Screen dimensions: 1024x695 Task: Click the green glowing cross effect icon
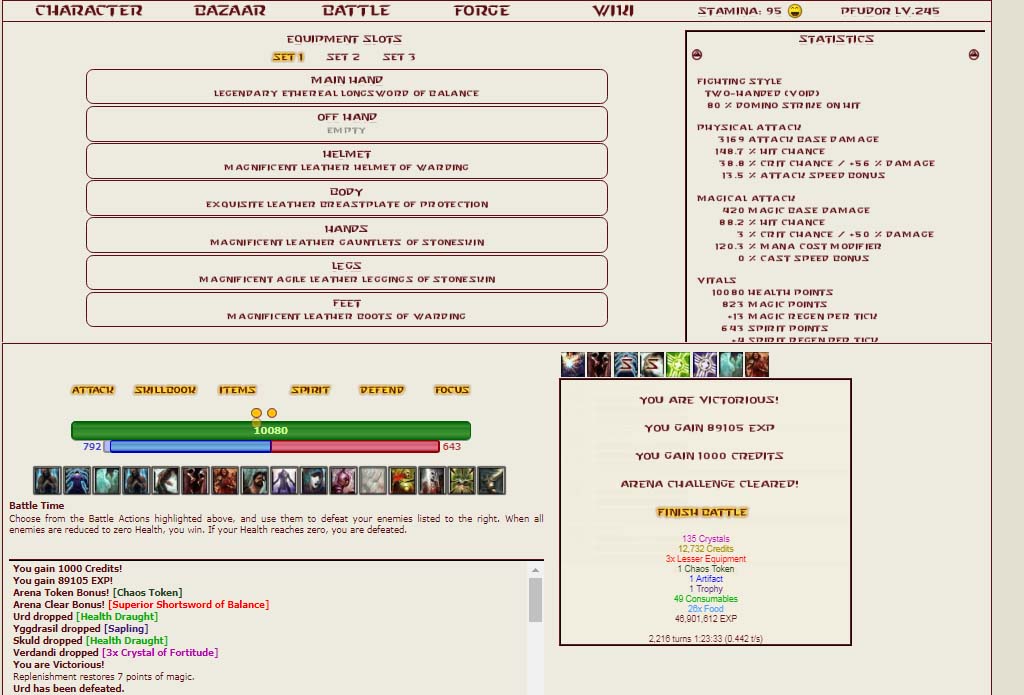click(x=679, y=365)
